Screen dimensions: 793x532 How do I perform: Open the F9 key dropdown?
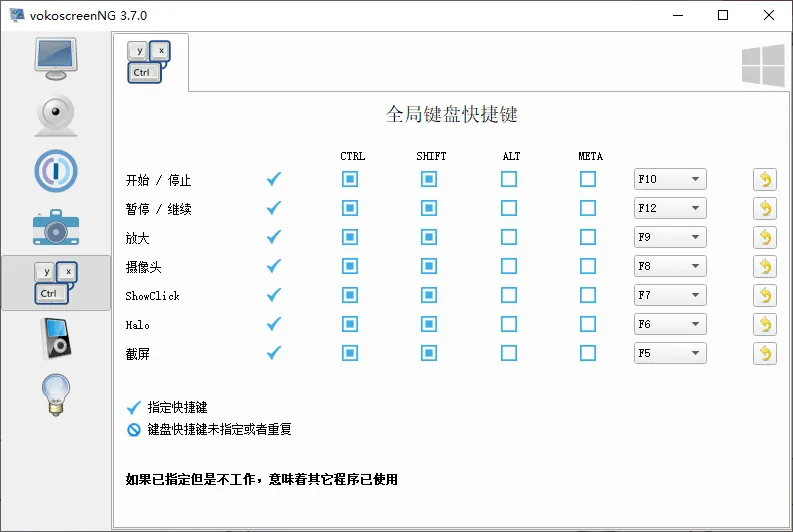(x=670, y=237)
